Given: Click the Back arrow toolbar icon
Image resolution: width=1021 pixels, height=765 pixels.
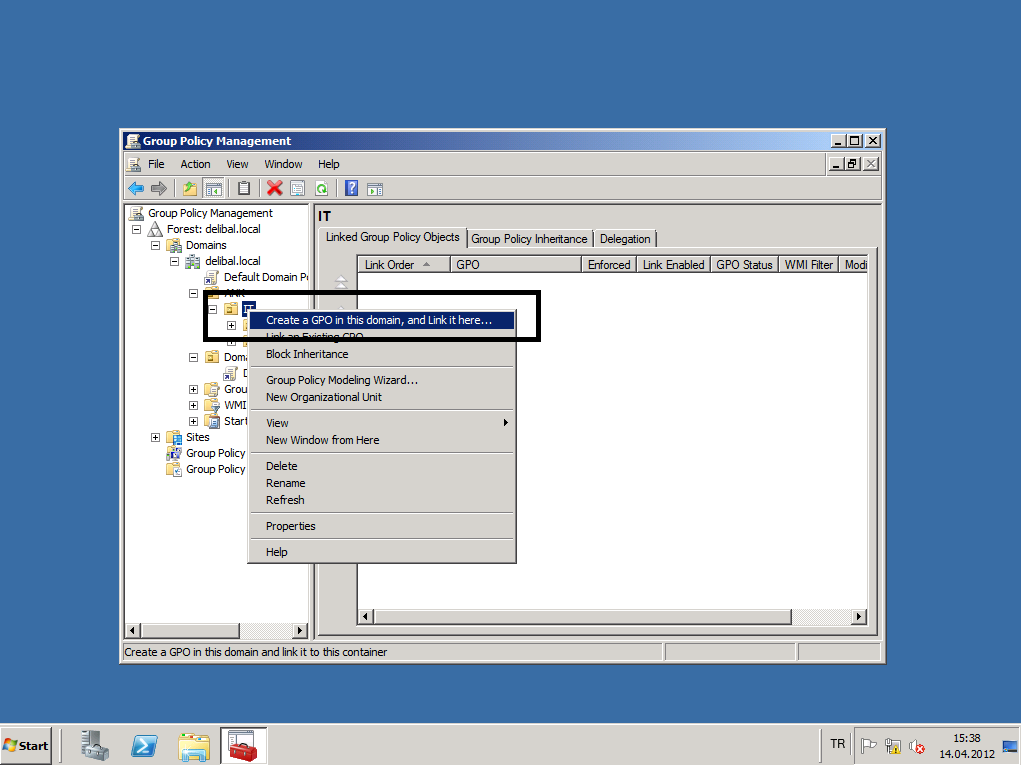Looking at the screenshot, I should (x=136, y=188).
